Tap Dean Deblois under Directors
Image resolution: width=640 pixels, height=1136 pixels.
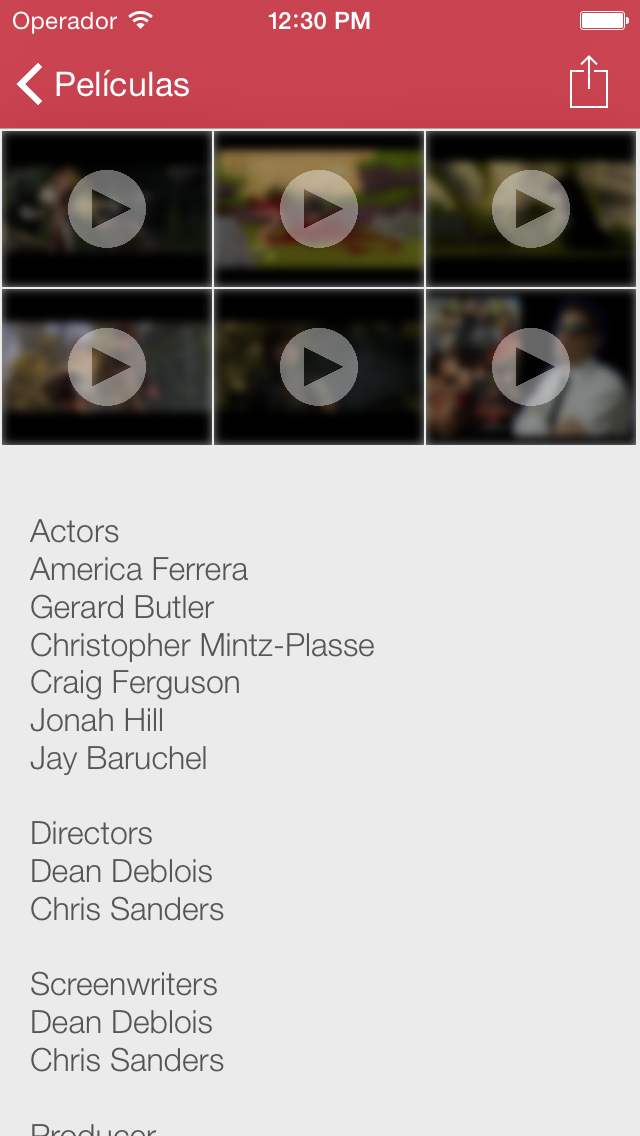click(121, 871)
